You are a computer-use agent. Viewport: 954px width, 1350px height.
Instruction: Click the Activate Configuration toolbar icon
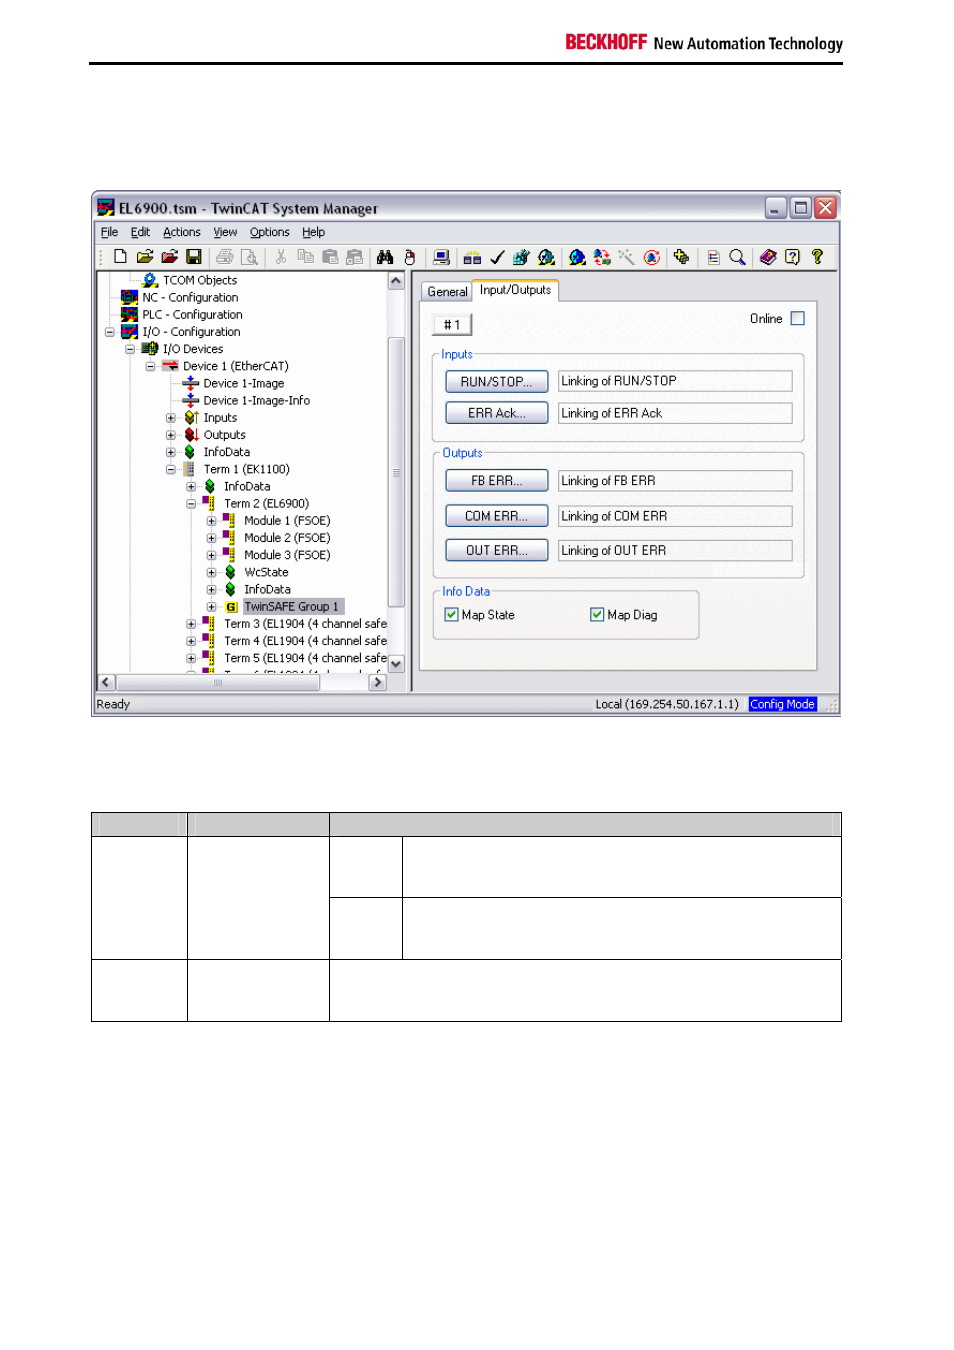pos(521,257)
